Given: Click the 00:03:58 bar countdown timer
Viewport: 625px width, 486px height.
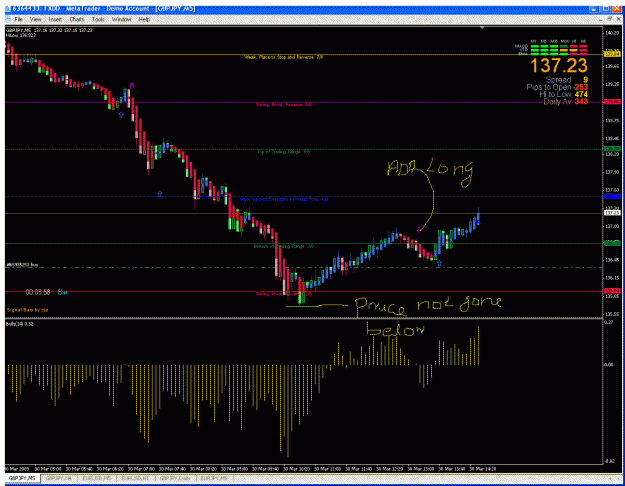Looking at the screenshot, I should (38, 292).
